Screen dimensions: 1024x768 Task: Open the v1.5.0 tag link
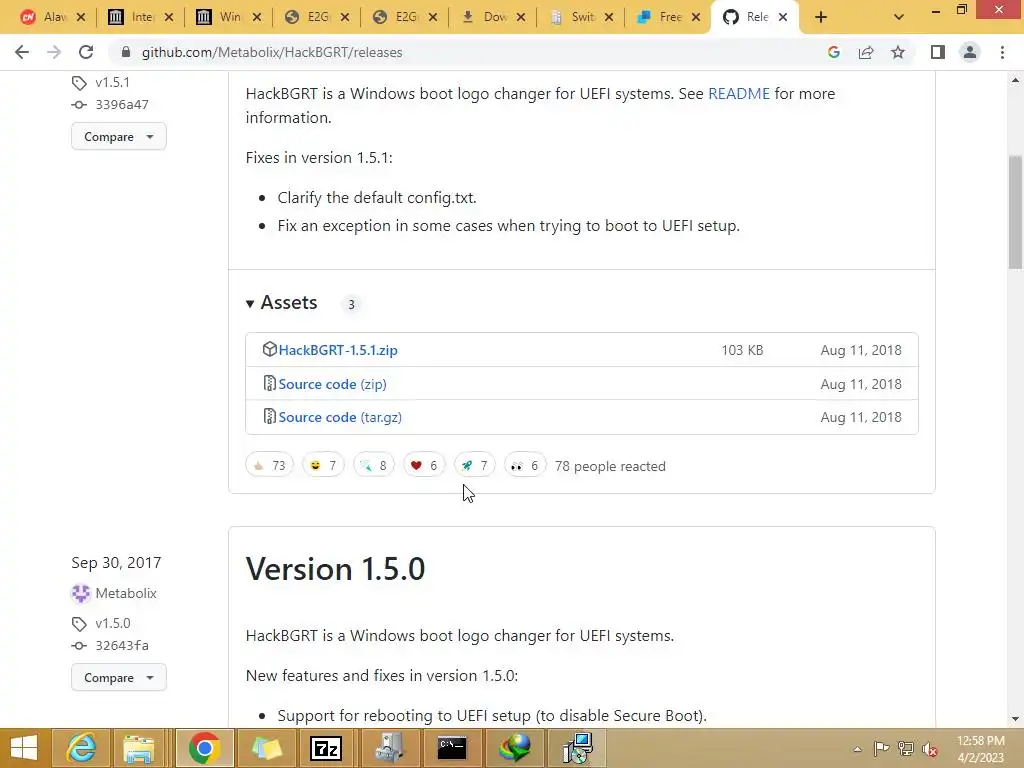coord(113,624)
